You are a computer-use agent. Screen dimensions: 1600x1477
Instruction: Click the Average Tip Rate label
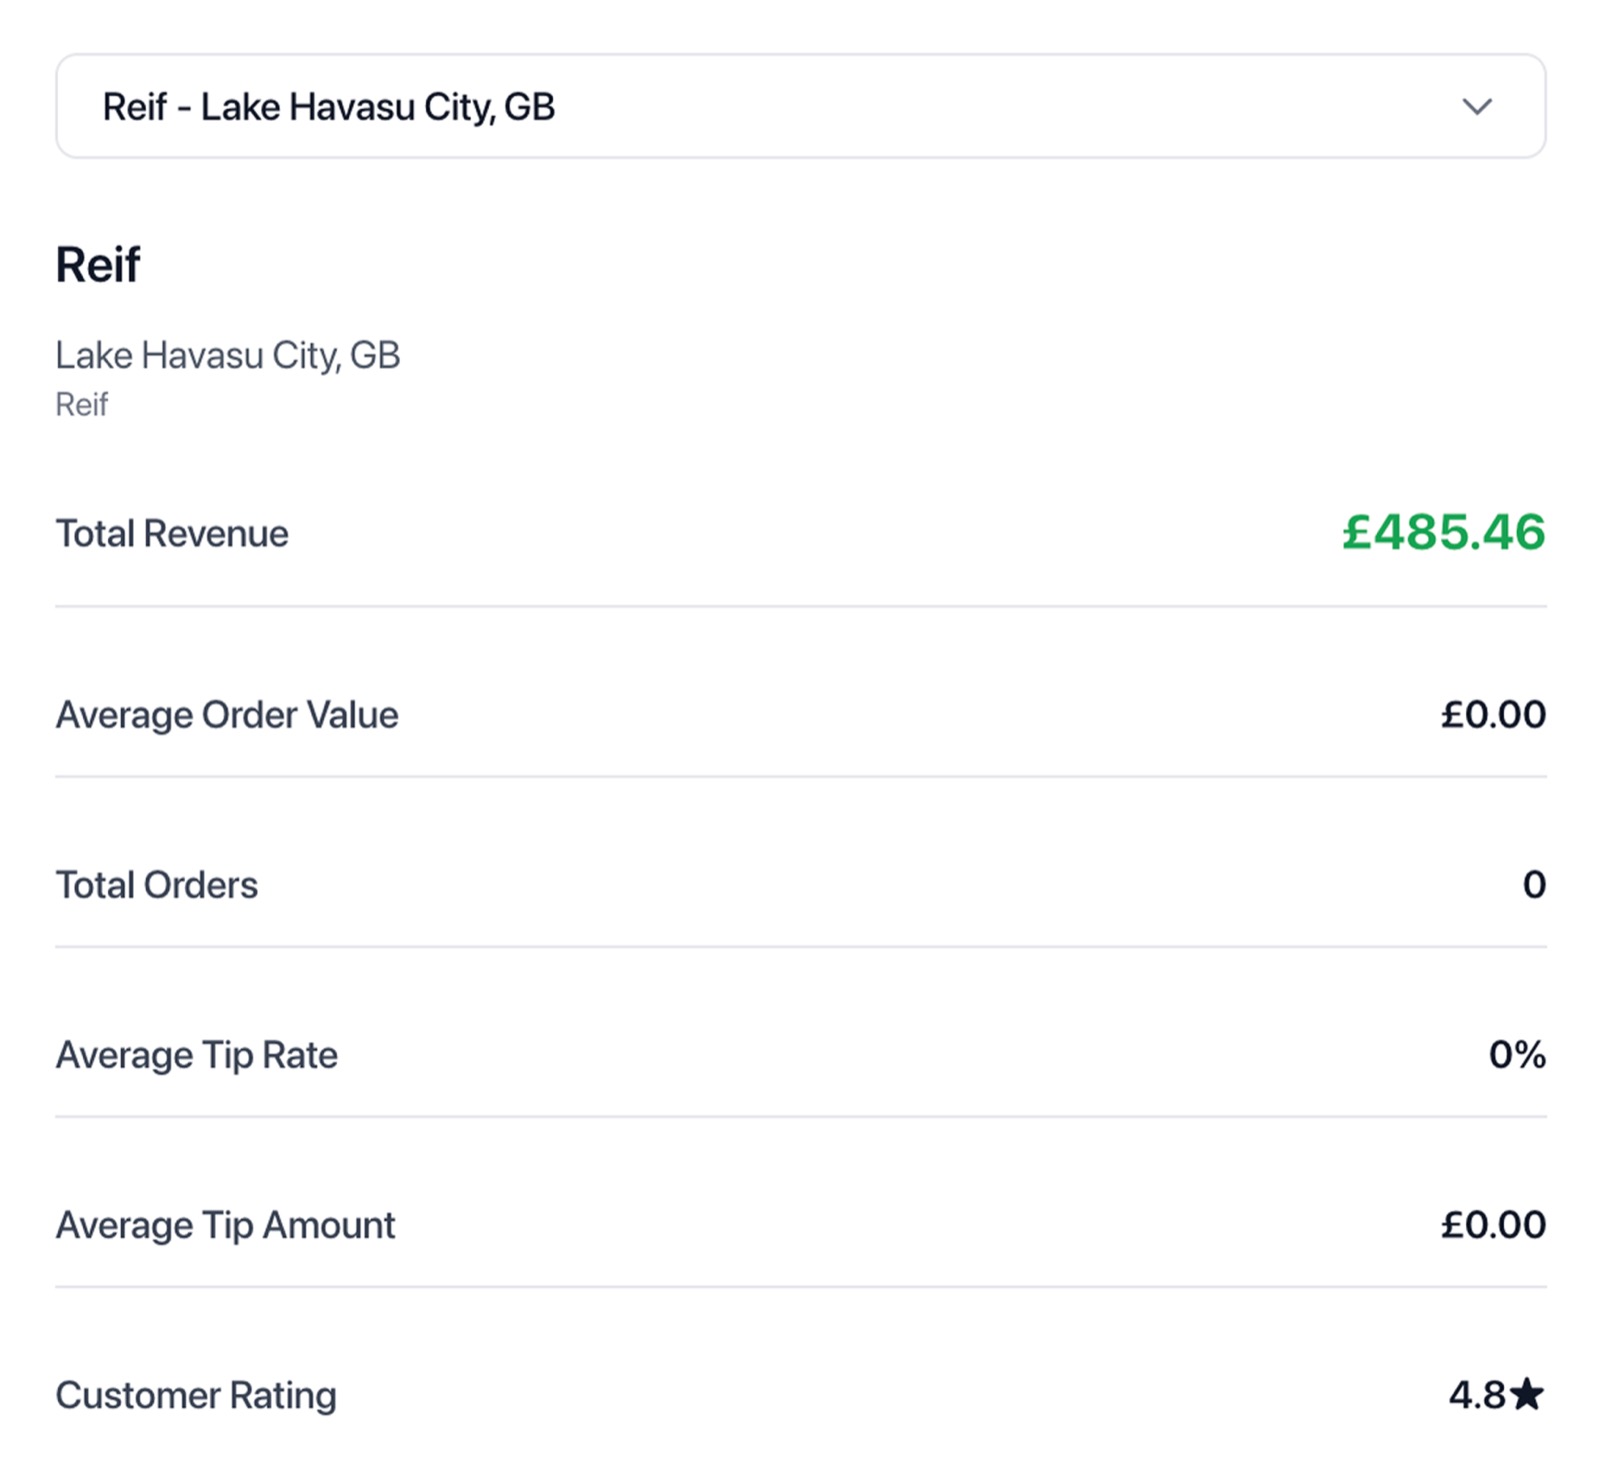197,1055
